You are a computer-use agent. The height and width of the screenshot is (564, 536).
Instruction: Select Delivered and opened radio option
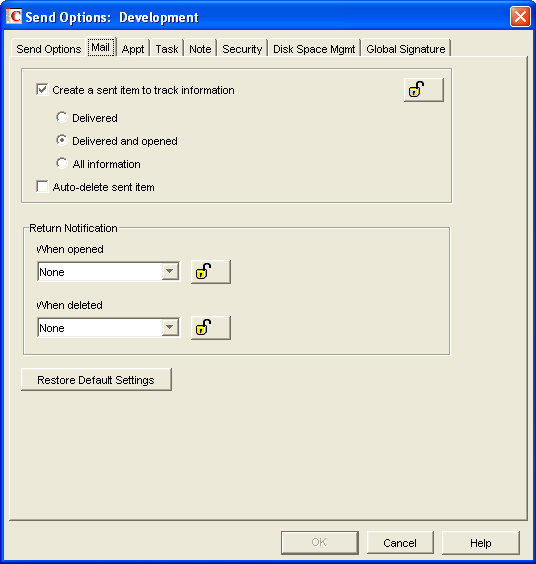pyautogui.click(x=62, y=140)
